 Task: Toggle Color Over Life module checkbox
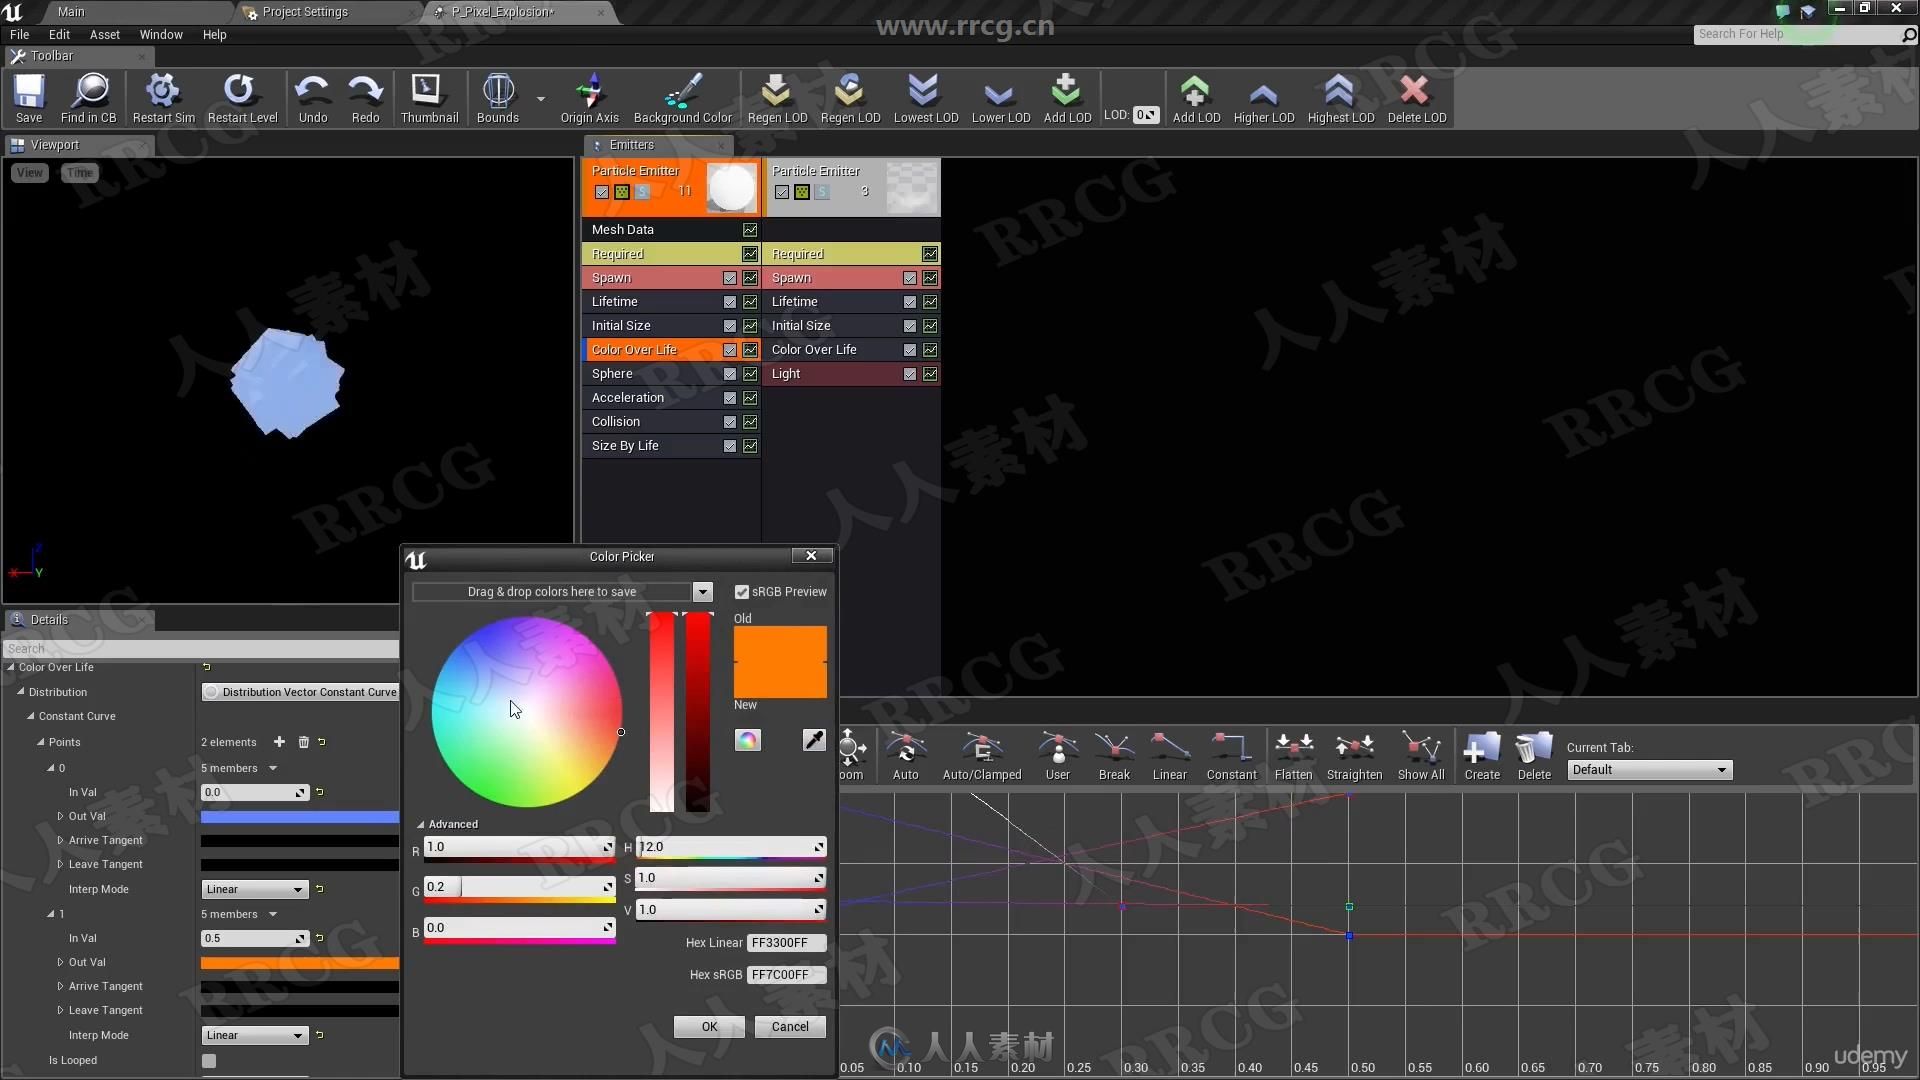(729, 349)
